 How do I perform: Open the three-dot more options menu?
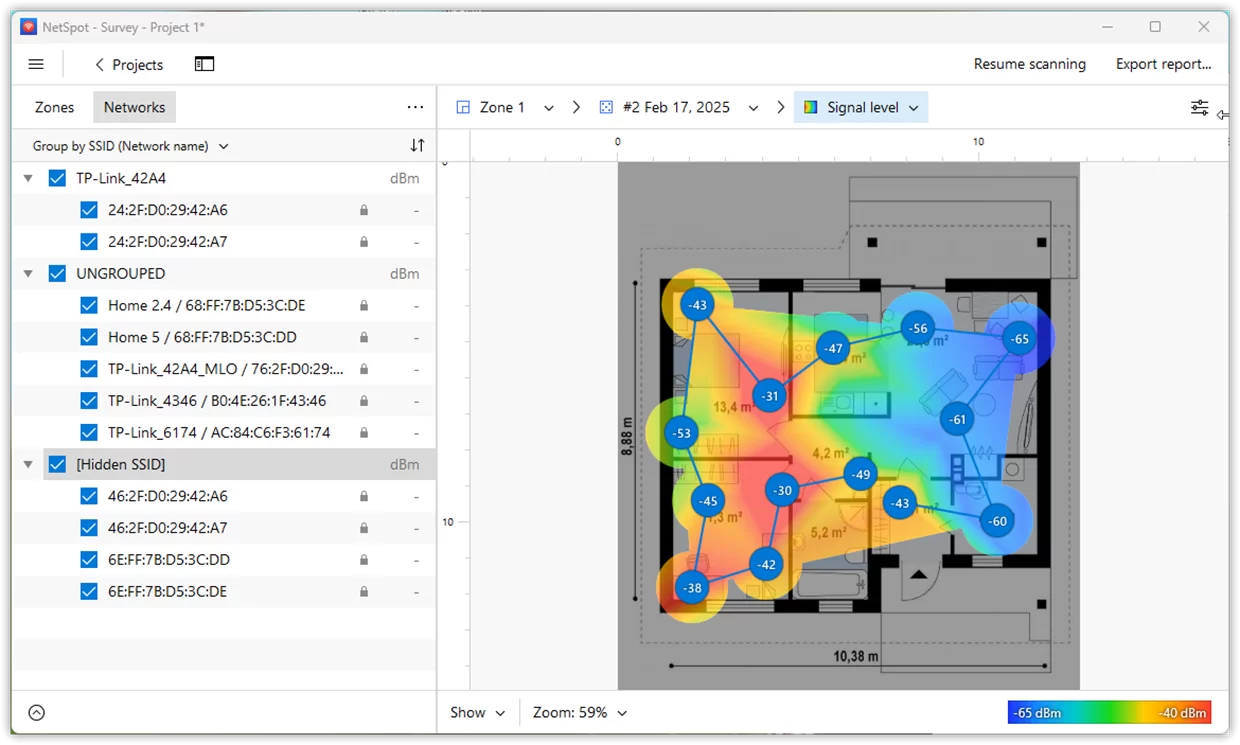(x=415, y=107)
